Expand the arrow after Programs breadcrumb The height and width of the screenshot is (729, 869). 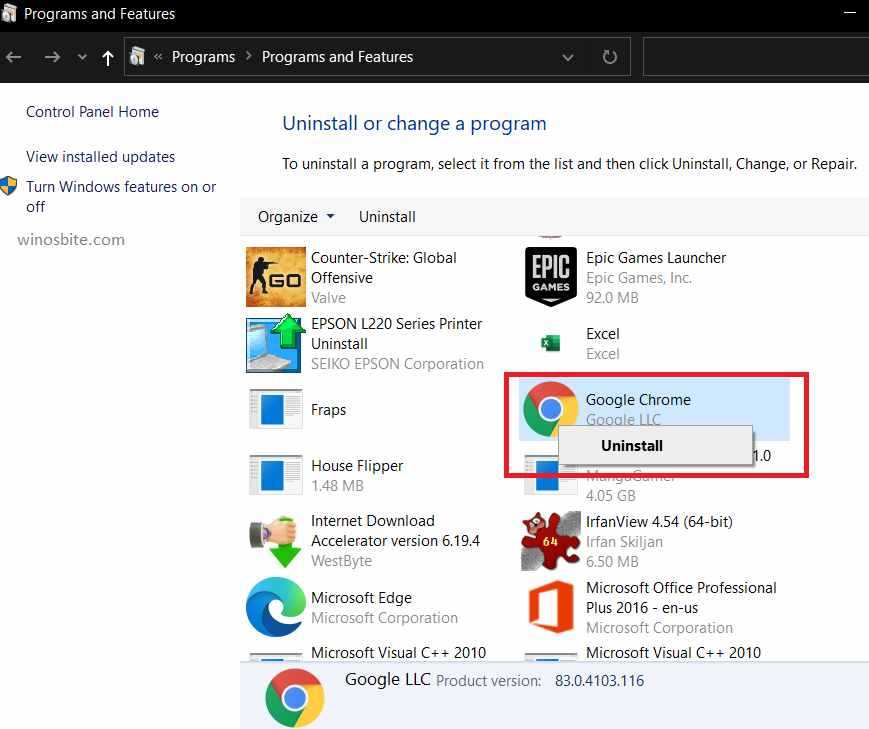click(x=248, y=57)
